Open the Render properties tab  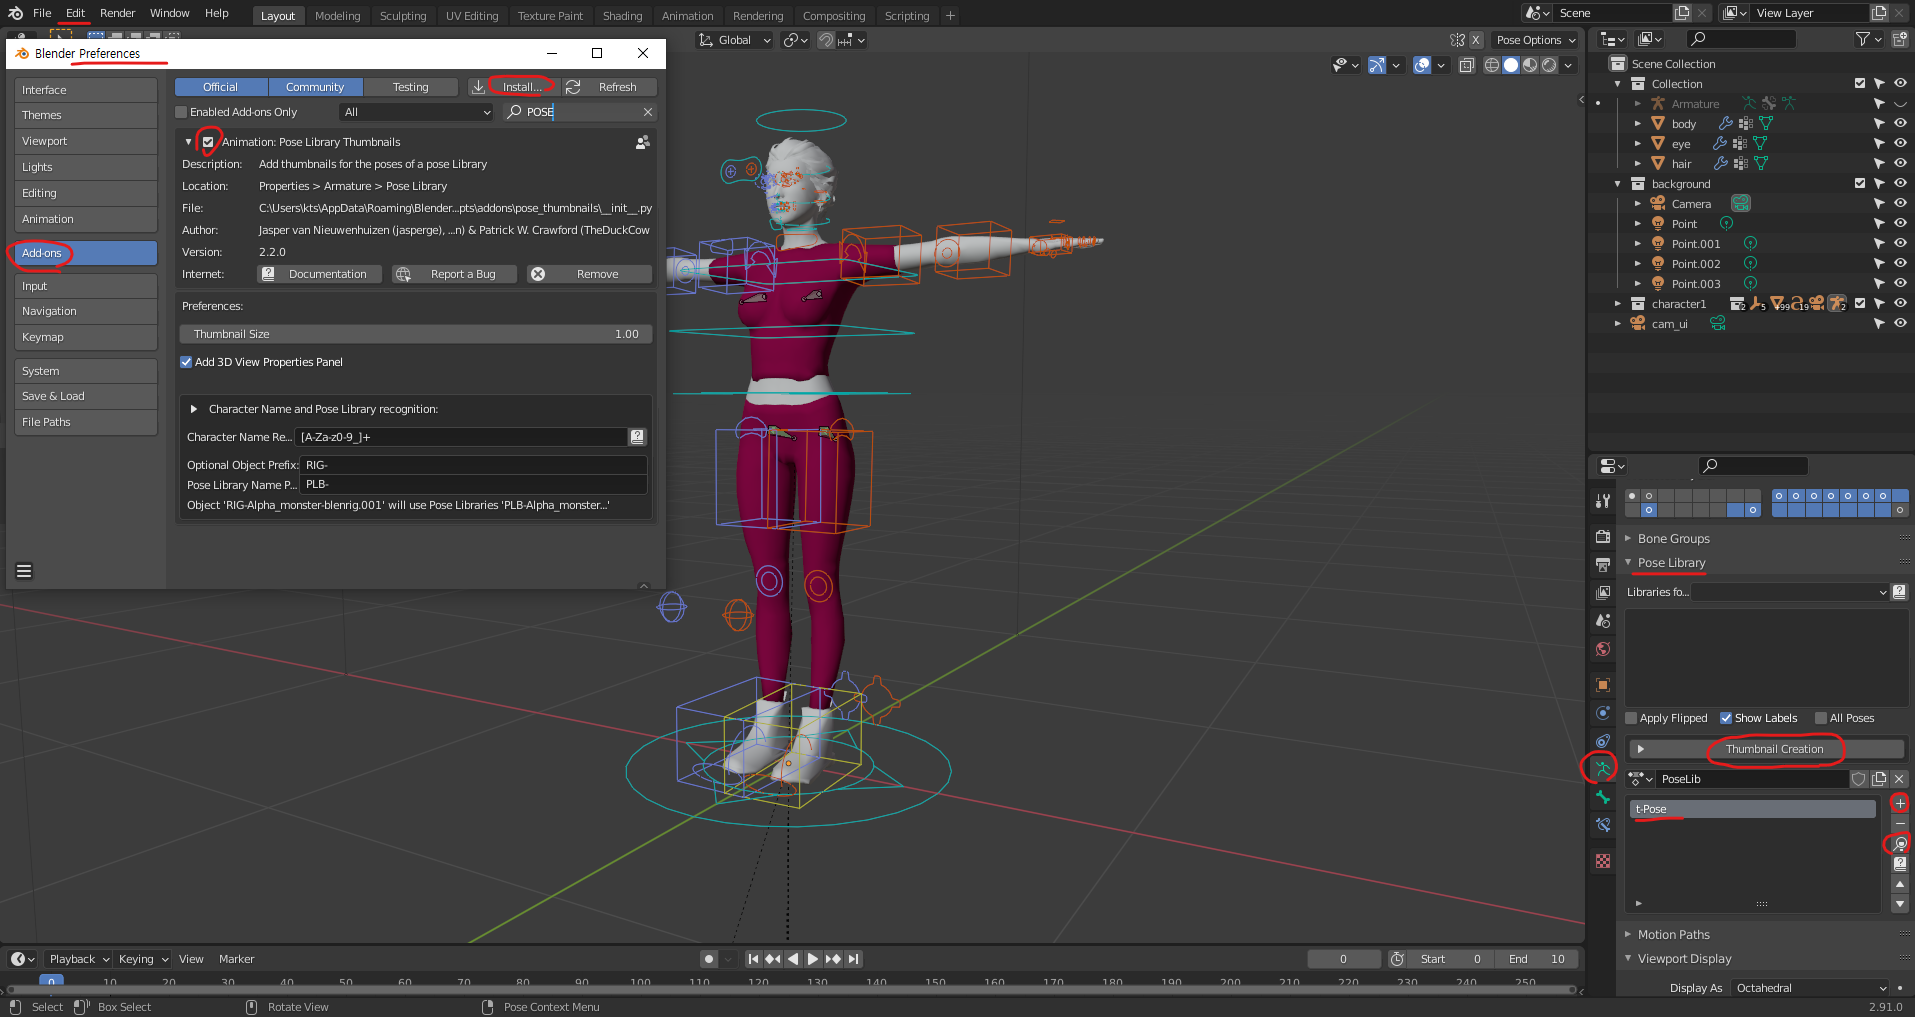[1603, 537]
